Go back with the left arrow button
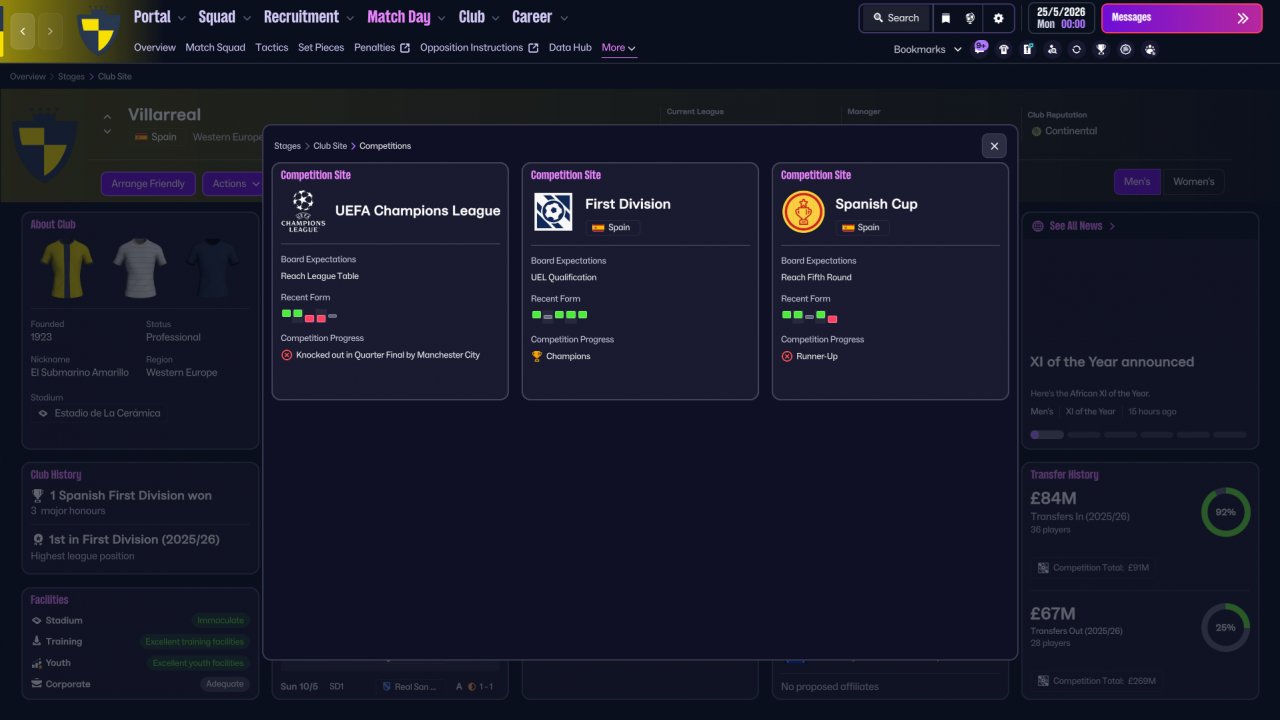1280x720 pixels. [23, 31]
